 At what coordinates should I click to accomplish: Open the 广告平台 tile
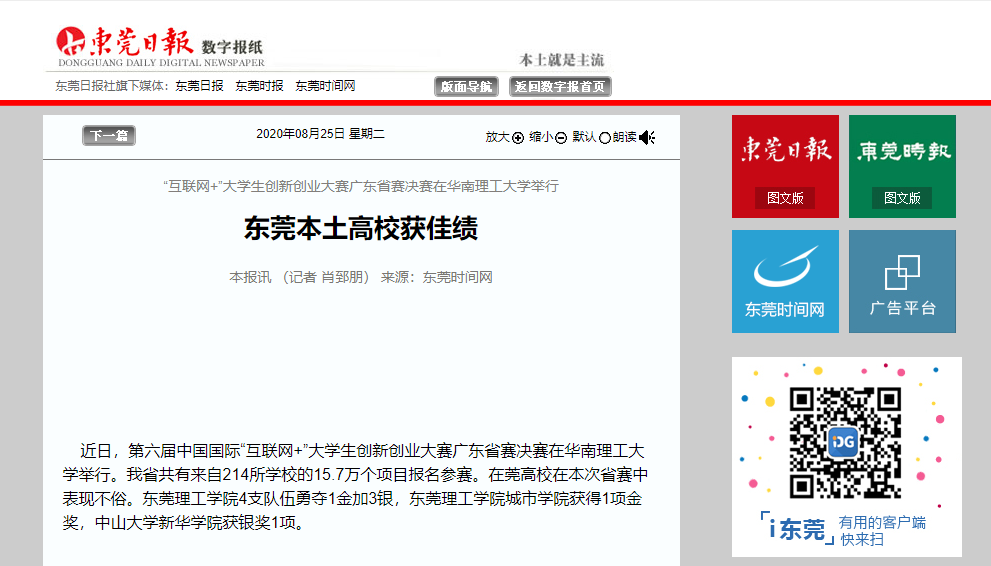point(902,281)
